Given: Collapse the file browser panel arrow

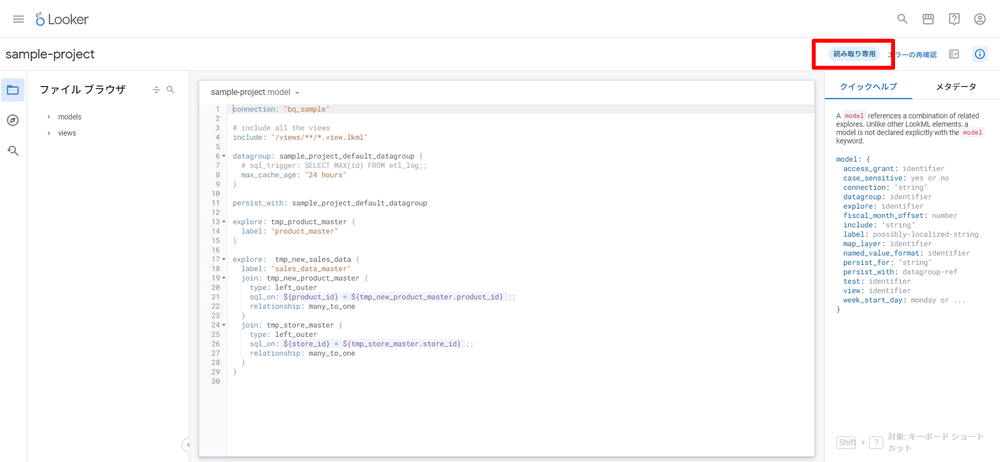Looking at the screenshot, I should pyautogui.click(x=186, y=444).
